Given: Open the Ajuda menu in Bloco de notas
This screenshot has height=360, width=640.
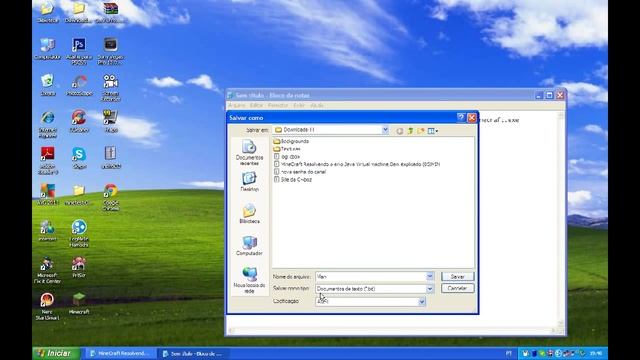Looking at the screenshot, I should [317, 105].
